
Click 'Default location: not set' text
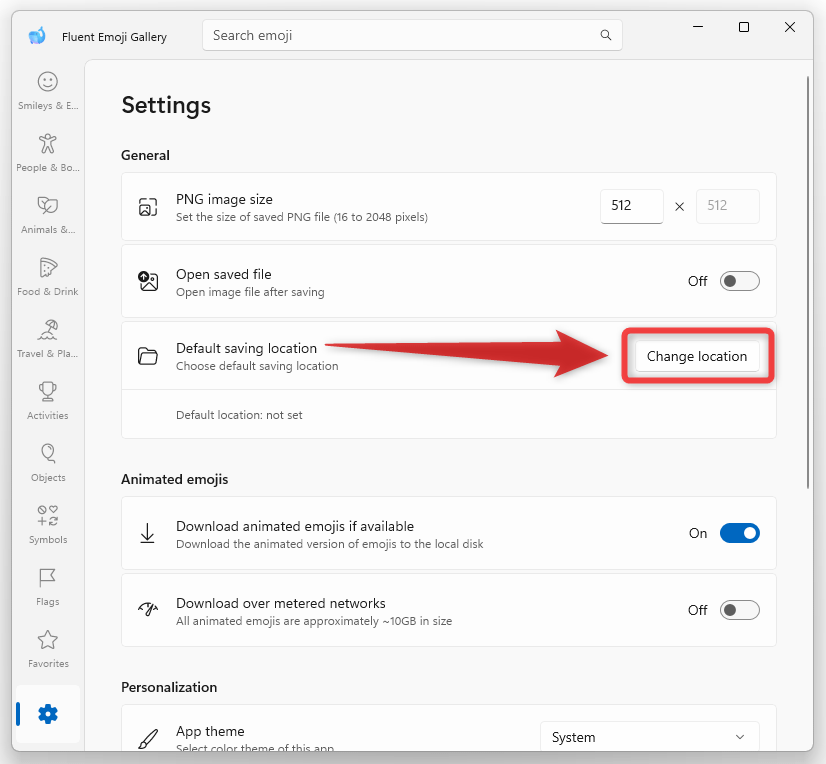pyautogui.click(x=239, y=415)
